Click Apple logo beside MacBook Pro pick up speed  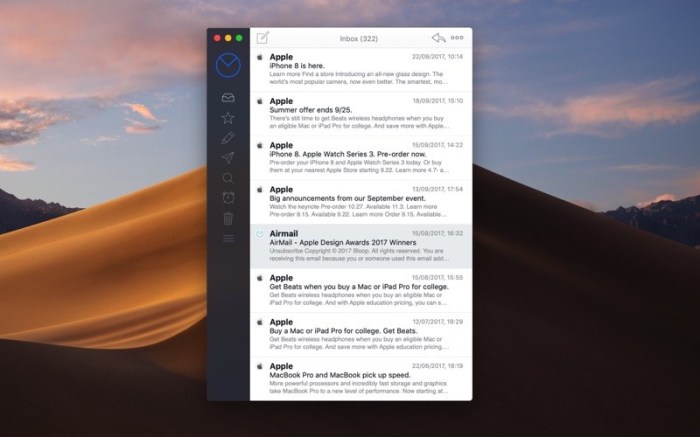click(x=259, y=366)
